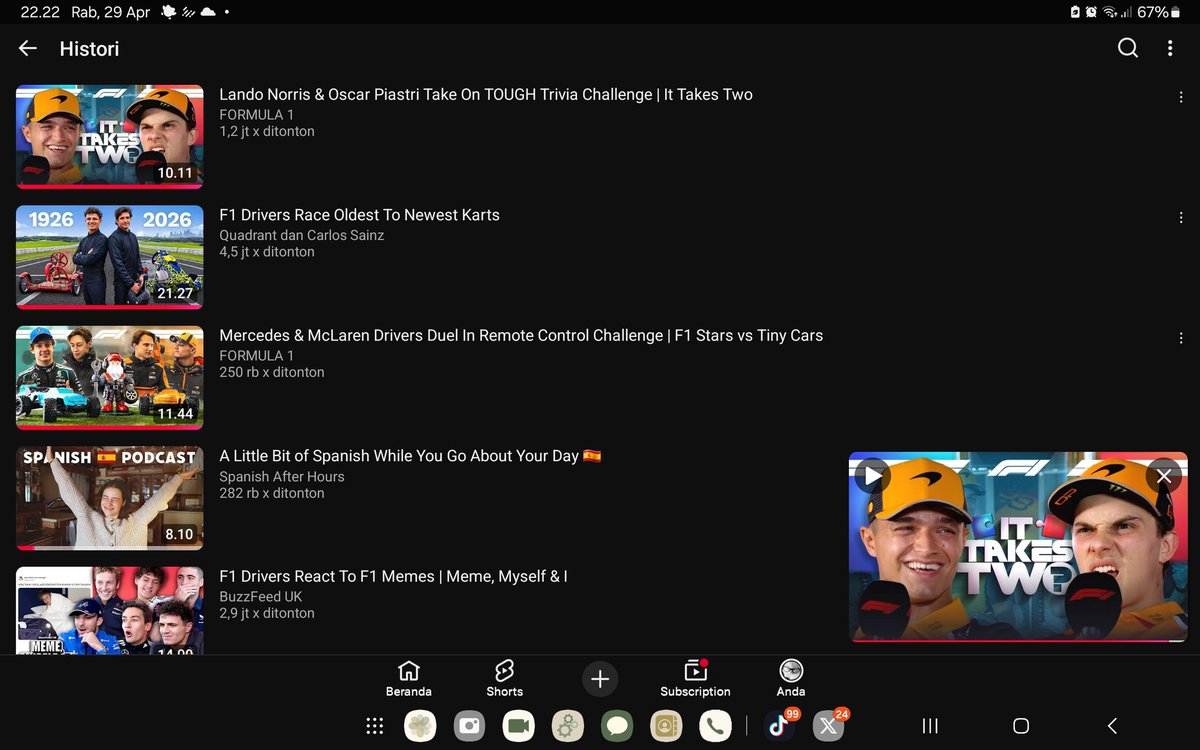Screen dimensions: 1200x750
Task: Tap the Histori page heading
Action: coord(89,48)
